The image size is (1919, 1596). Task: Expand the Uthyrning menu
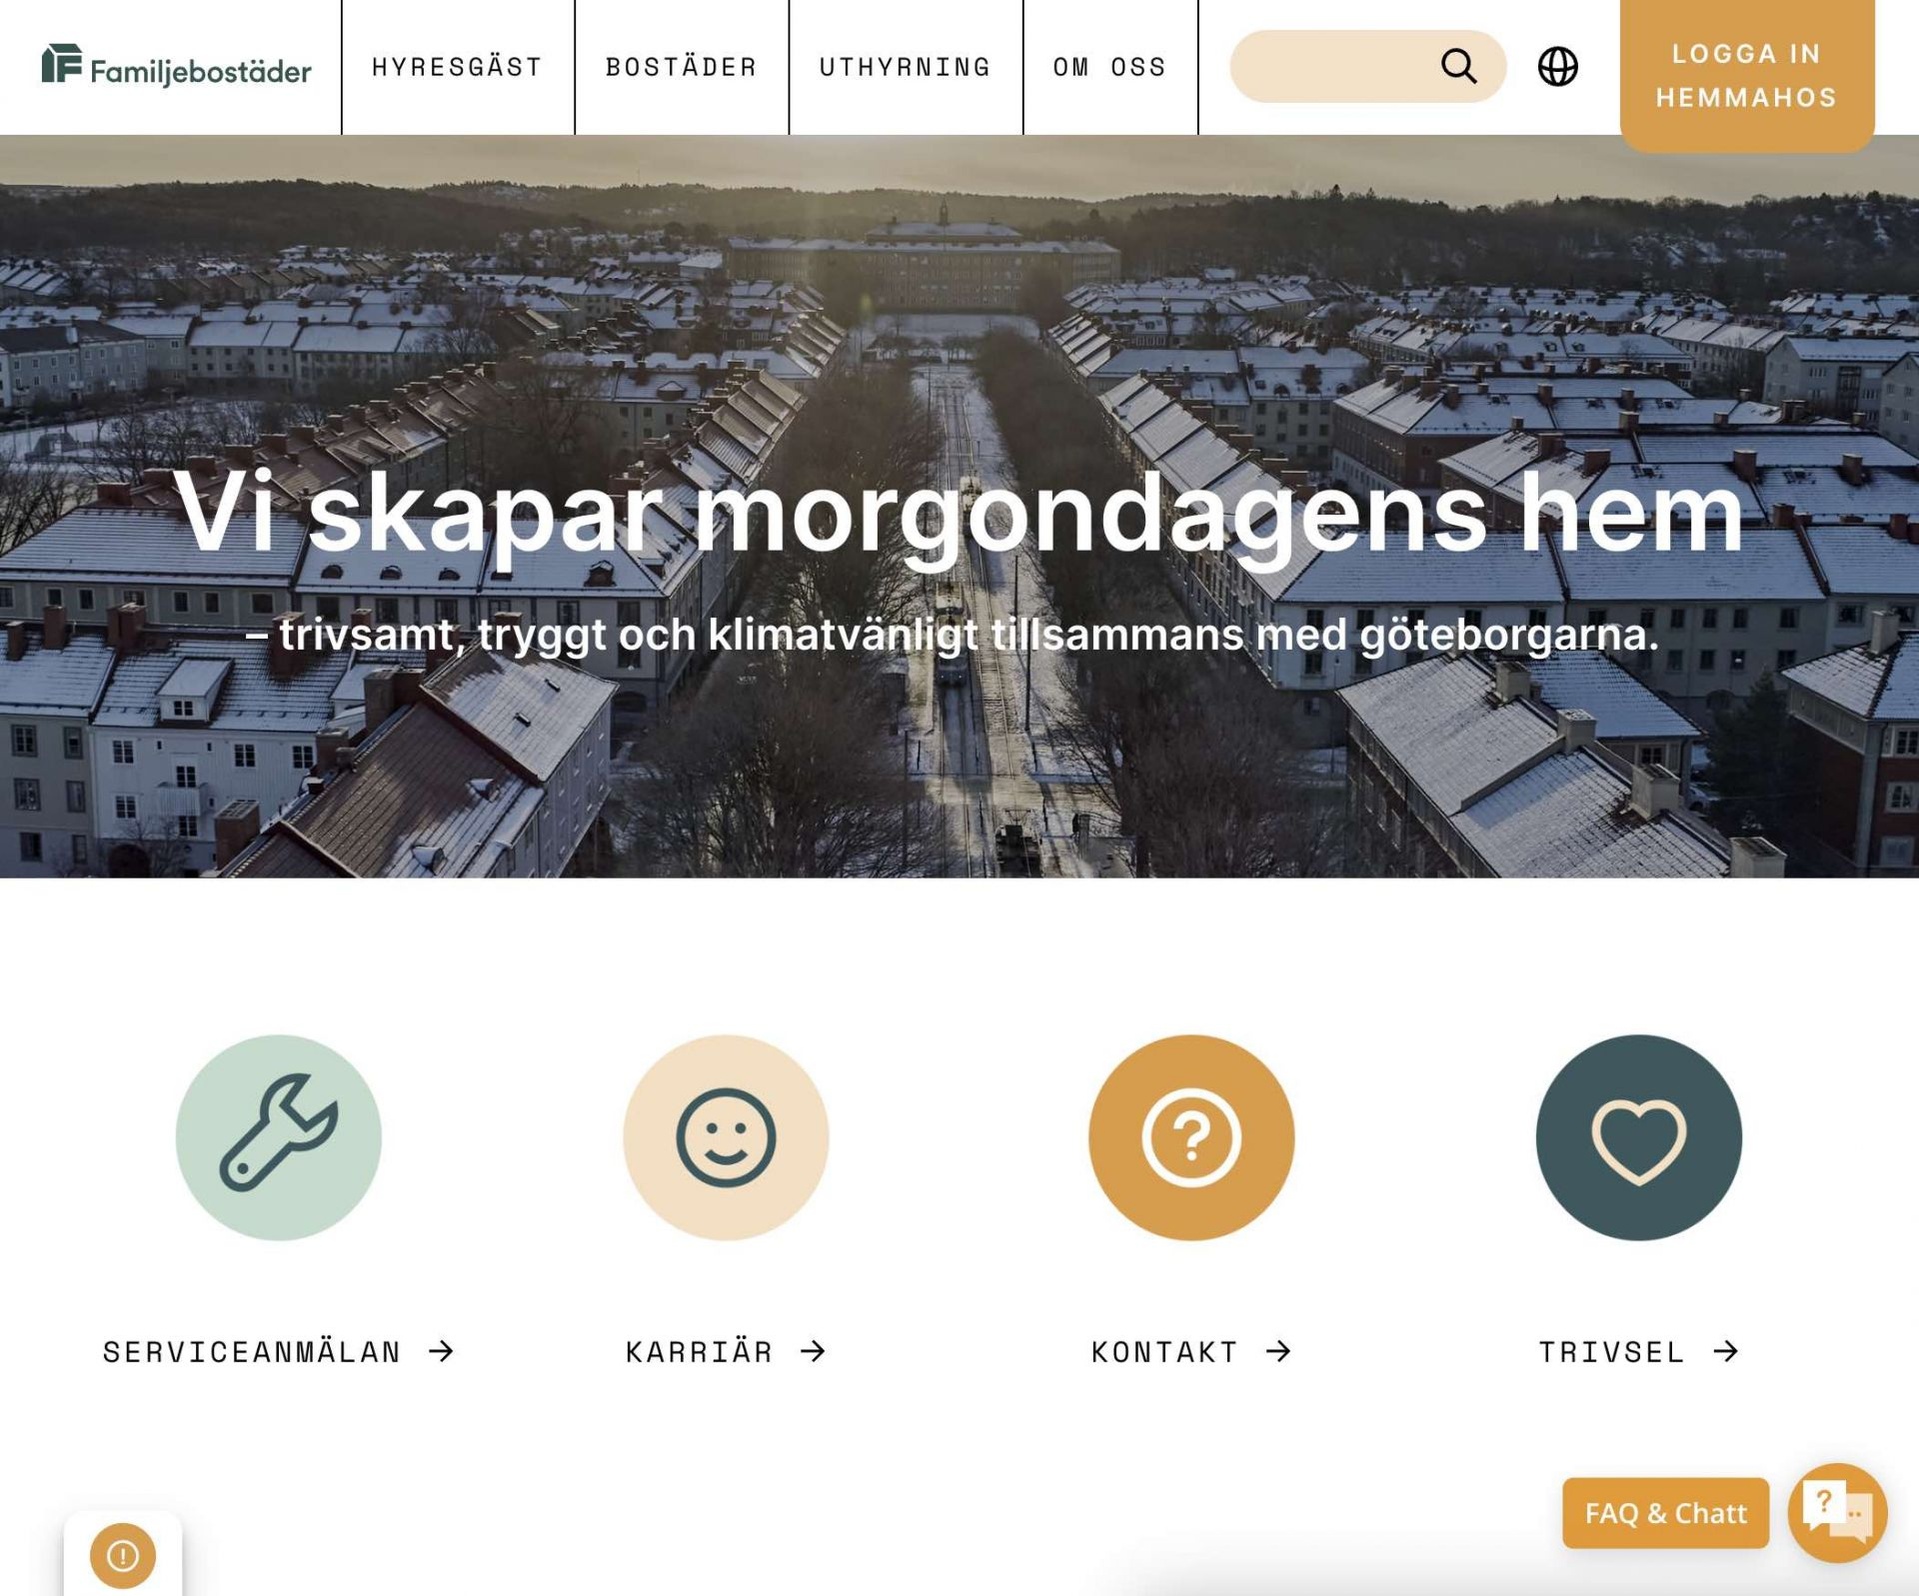(905, 67)
